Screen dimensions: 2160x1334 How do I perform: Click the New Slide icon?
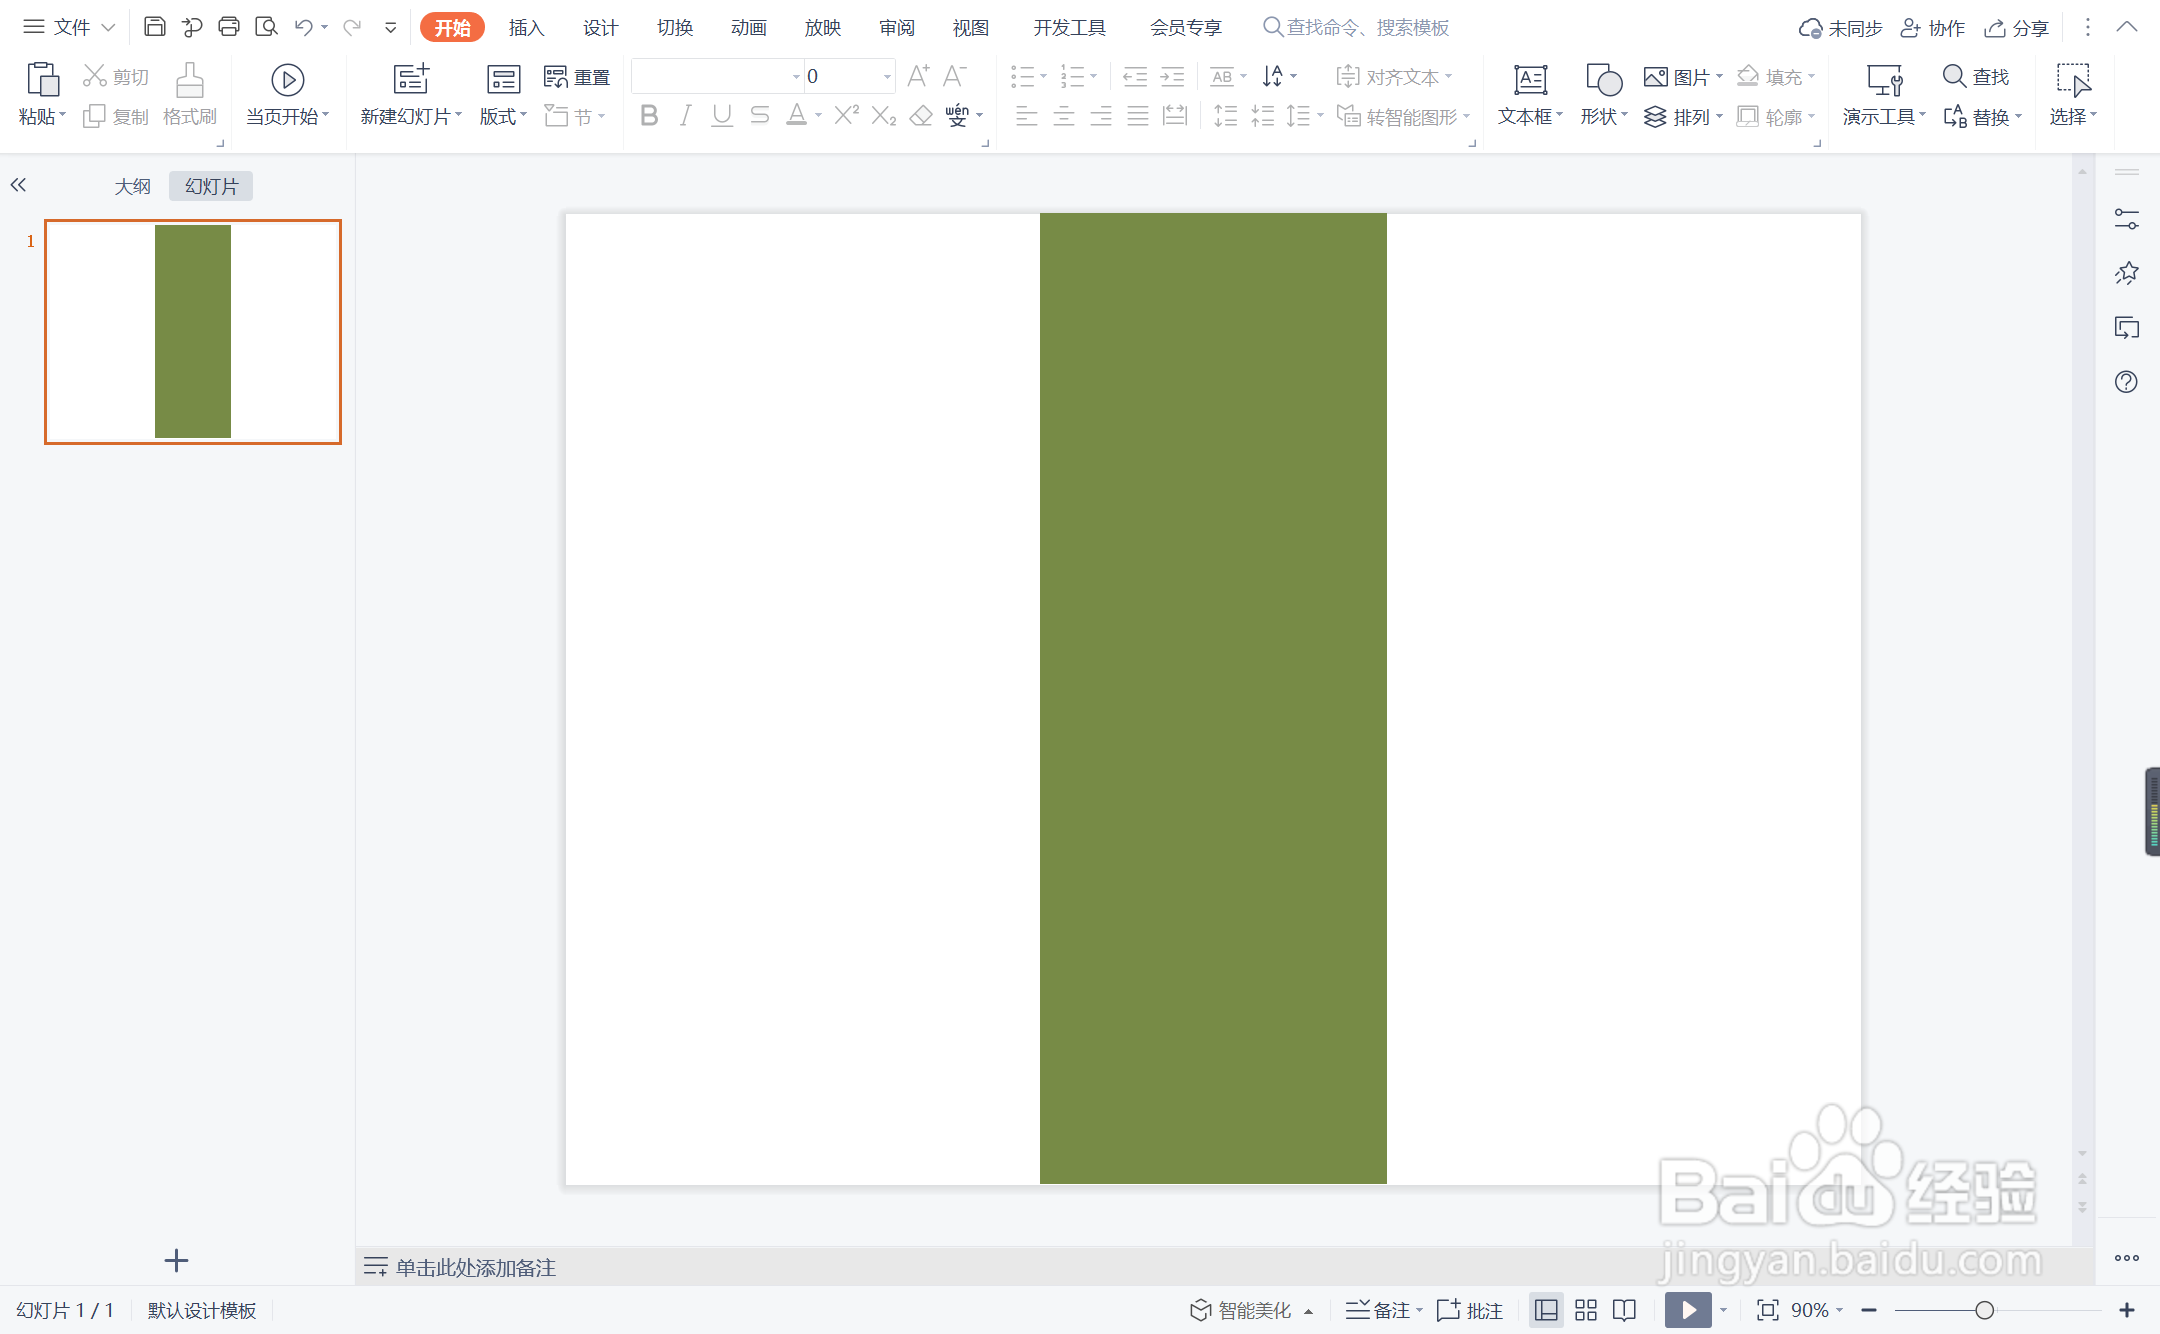tap(411, 79)
